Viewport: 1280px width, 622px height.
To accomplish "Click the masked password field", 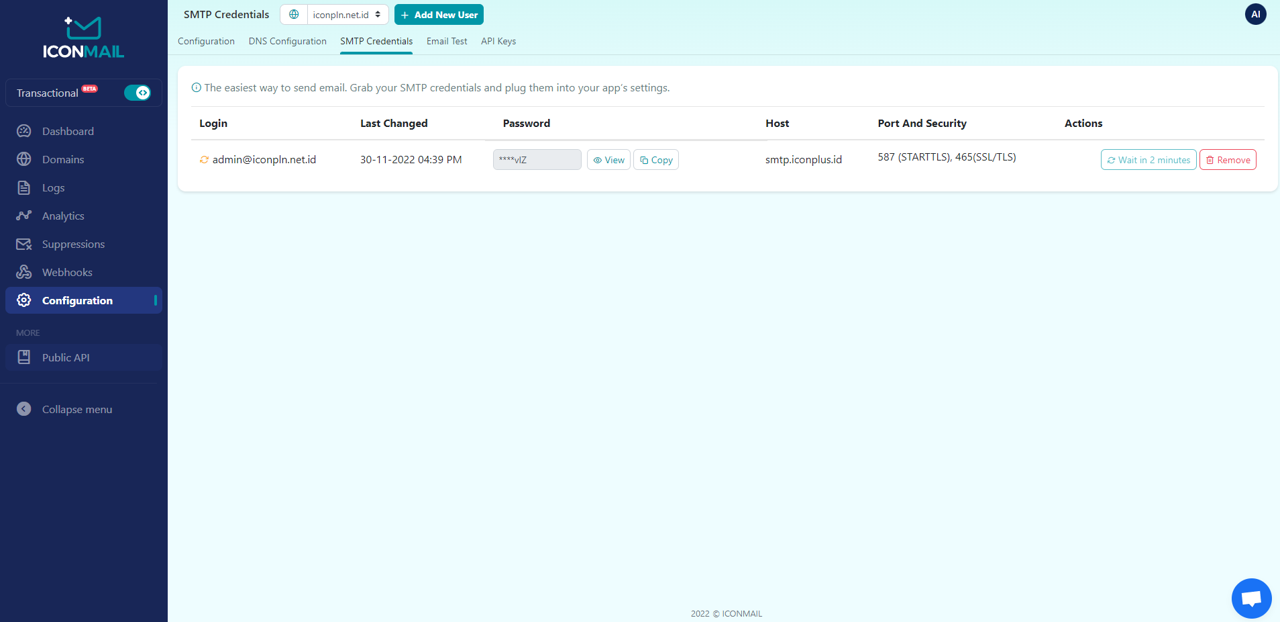I will (537, 160).
